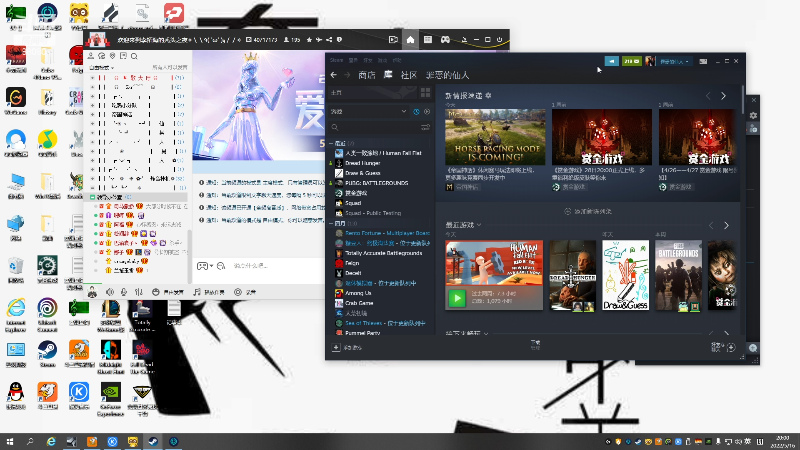Show next news cards with right arrow
Image resolution: width=800 pixels, height=450 pixels.
723,96
